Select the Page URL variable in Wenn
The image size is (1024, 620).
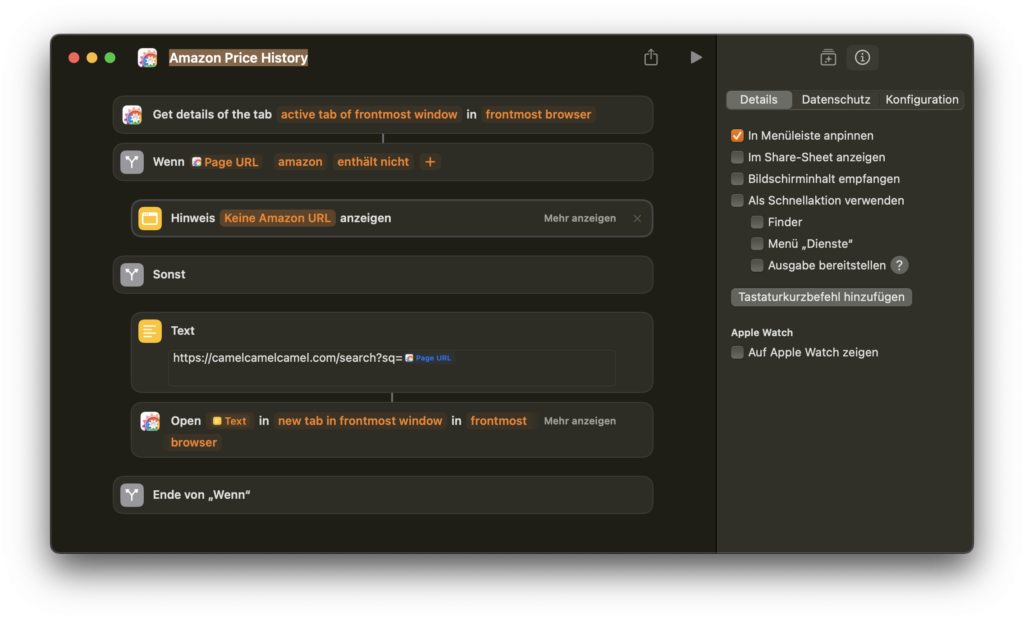225,162
